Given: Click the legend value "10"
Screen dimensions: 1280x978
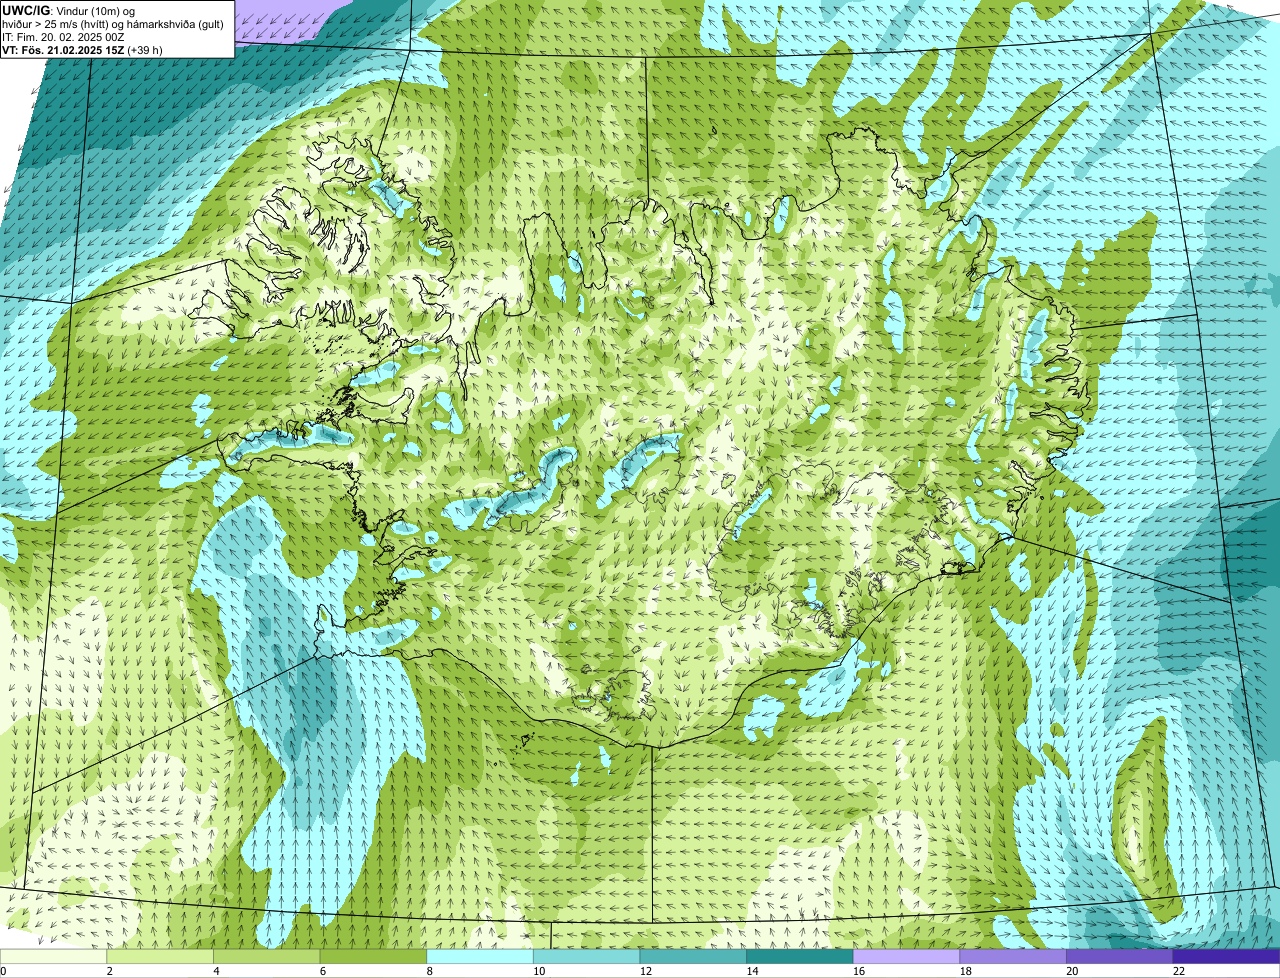Looking at the screenshot, I should [539, 971].
